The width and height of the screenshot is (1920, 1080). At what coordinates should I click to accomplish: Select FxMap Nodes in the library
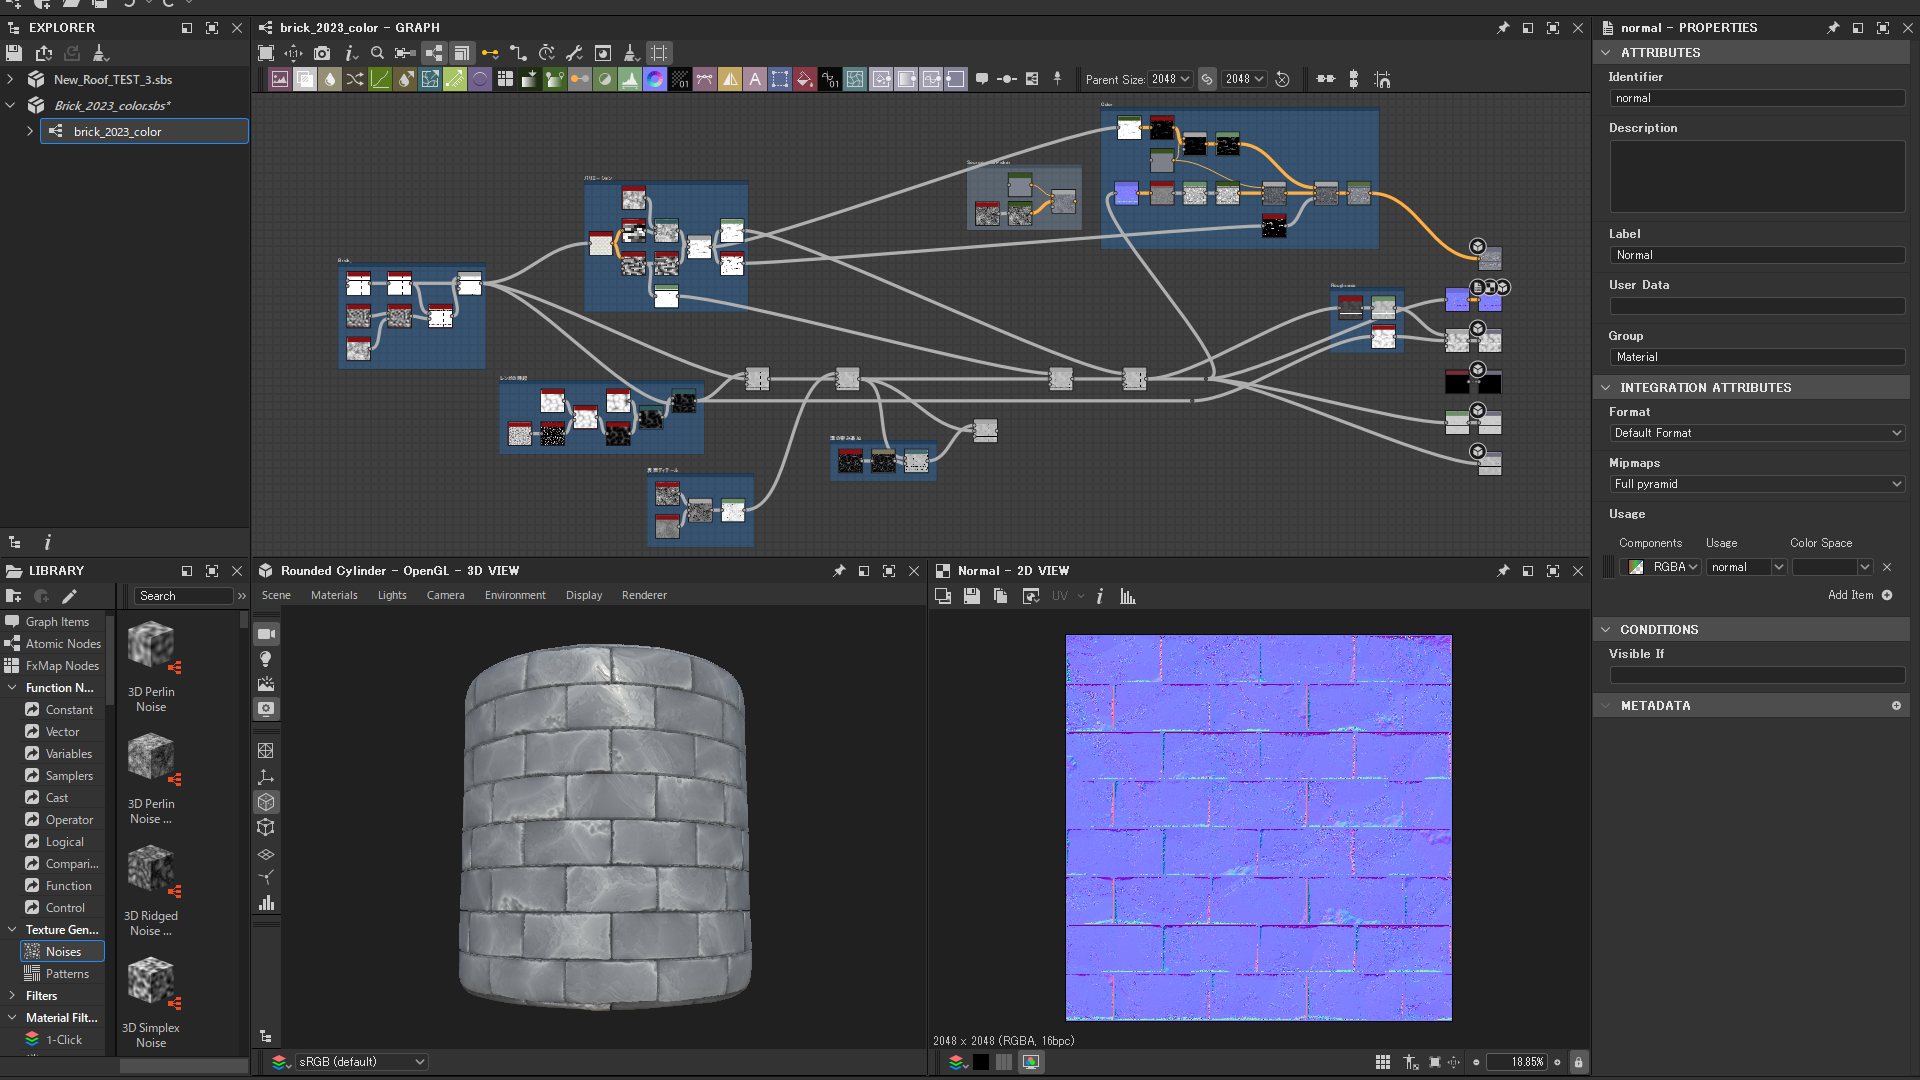pyautogui.click(x=62, y=666)
